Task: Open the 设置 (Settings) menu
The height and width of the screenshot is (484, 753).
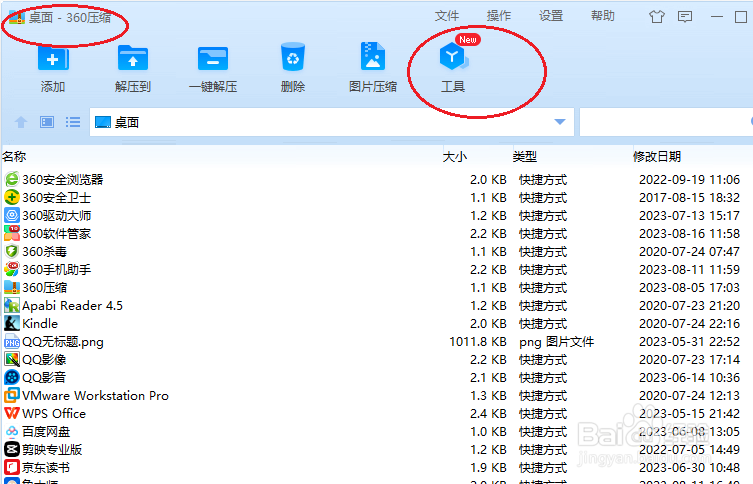Action: click(x=551, y=16)
